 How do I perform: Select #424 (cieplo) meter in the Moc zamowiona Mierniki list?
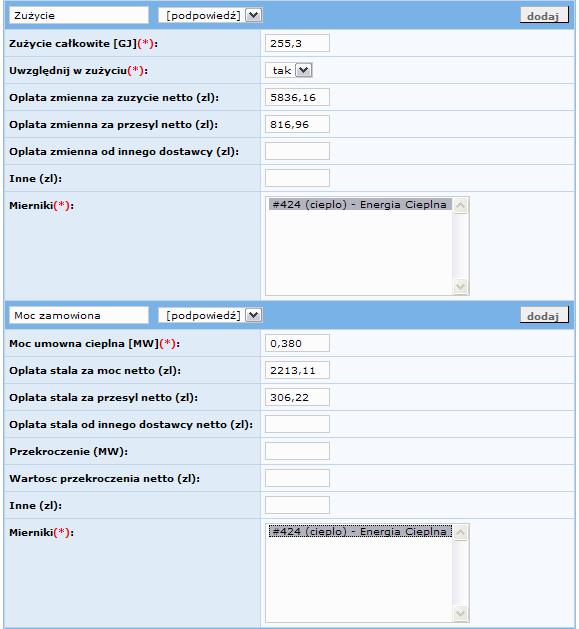click(360, 532)
